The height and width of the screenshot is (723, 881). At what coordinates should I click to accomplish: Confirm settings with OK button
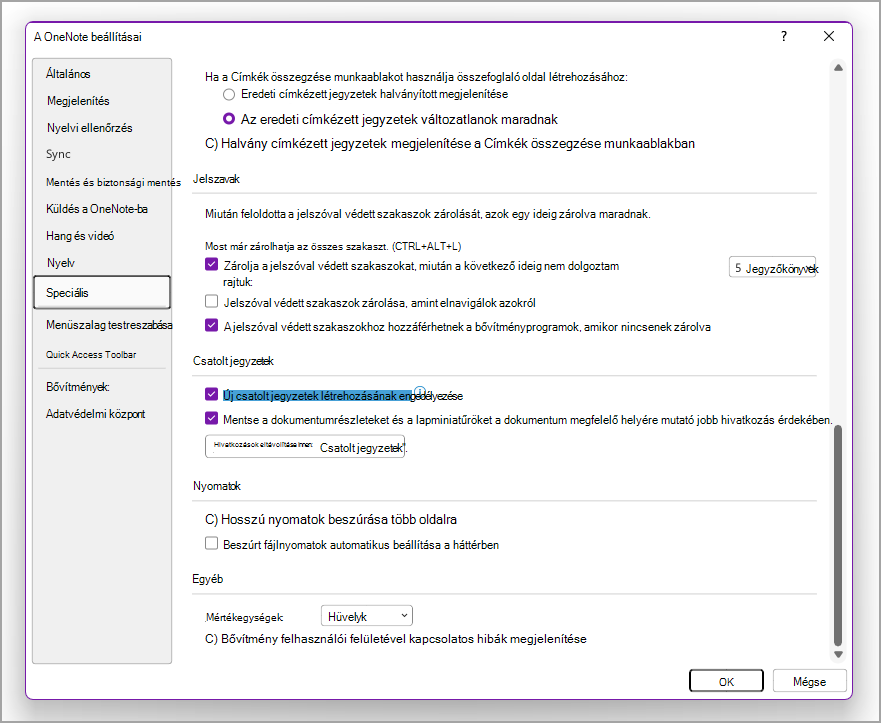[x=726, y=681]
